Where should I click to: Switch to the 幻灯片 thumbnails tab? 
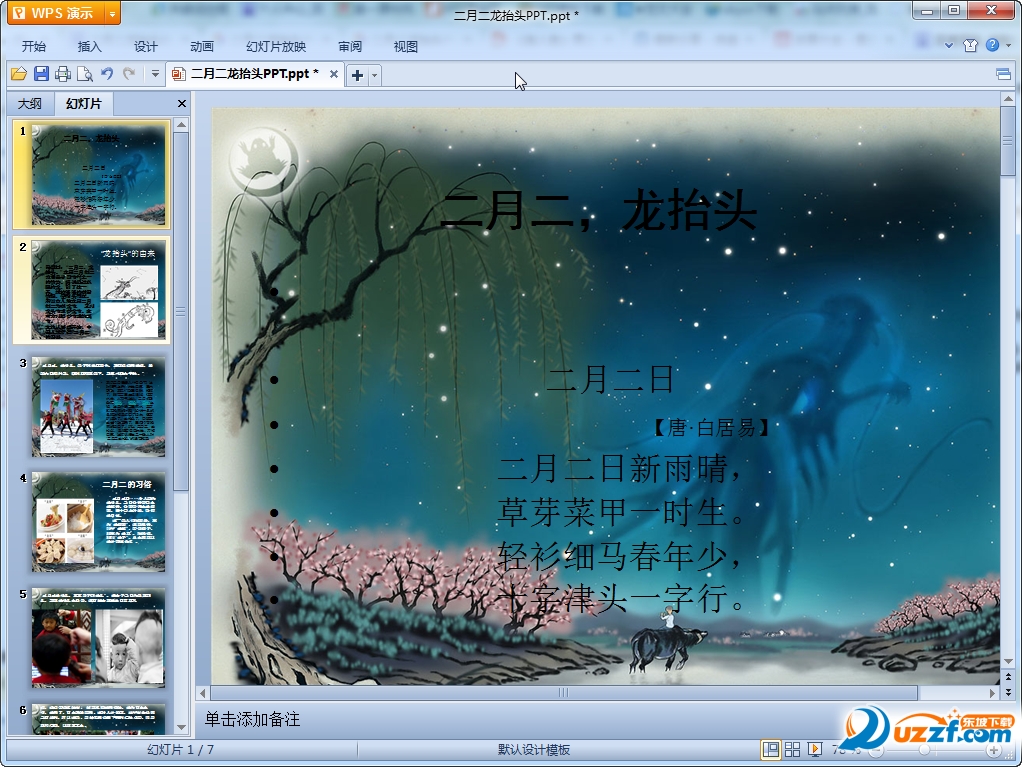tap(83, 104)
